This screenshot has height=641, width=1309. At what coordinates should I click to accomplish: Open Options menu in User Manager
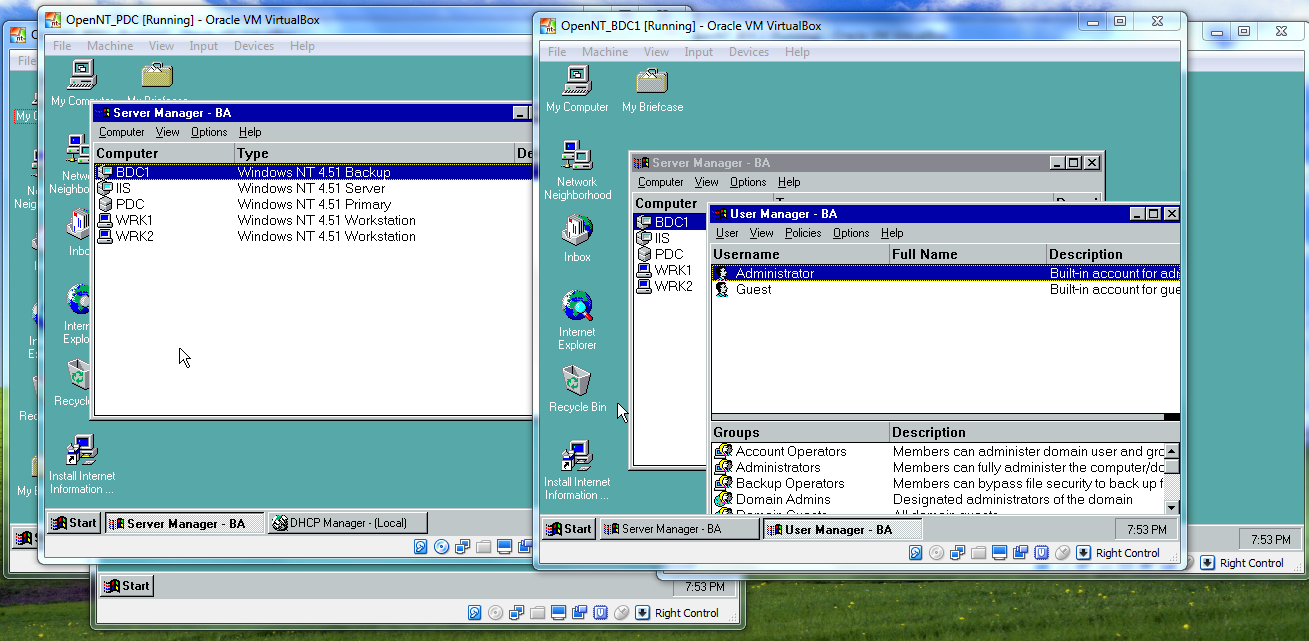pos(851,233)
